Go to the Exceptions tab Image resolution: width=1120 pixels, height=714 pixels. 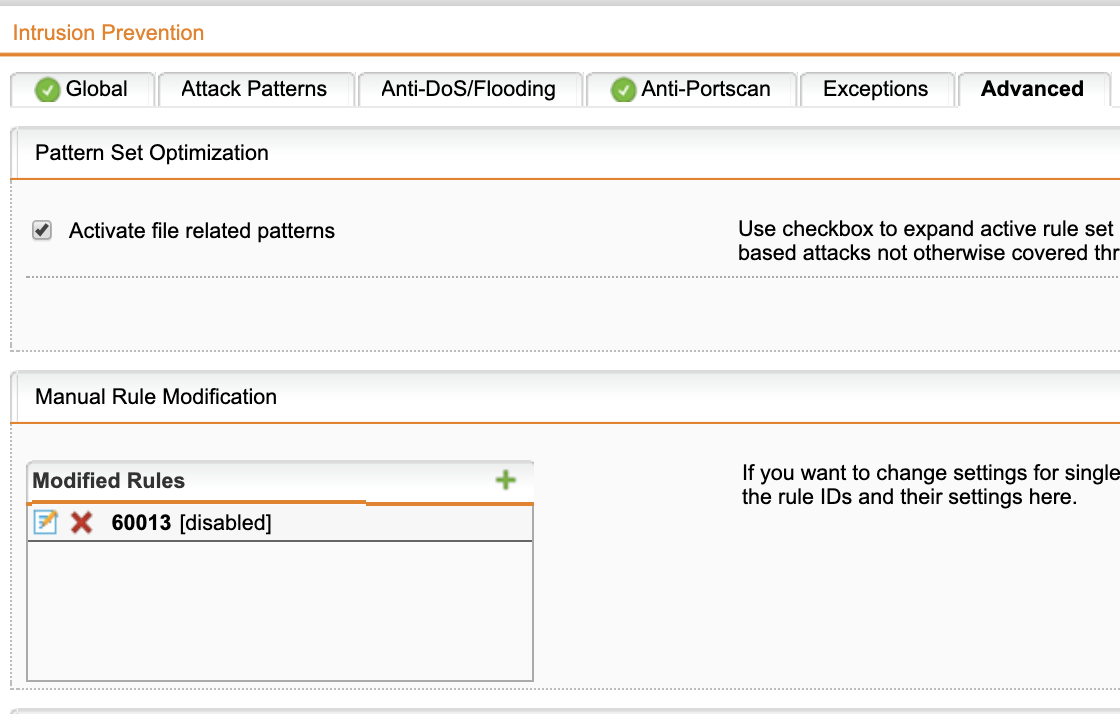pyautogui.click(x=876, y=89)
